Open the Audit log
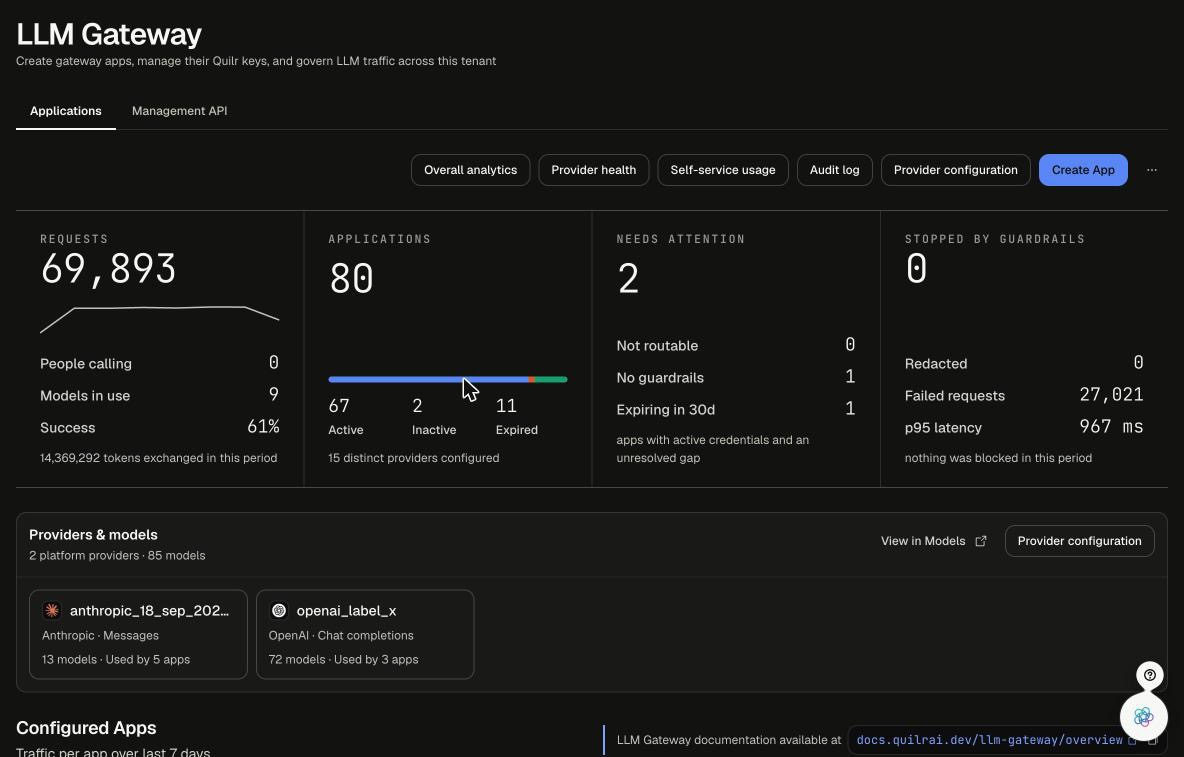The width and height of the screenshot is (1184, 757). 834,170
